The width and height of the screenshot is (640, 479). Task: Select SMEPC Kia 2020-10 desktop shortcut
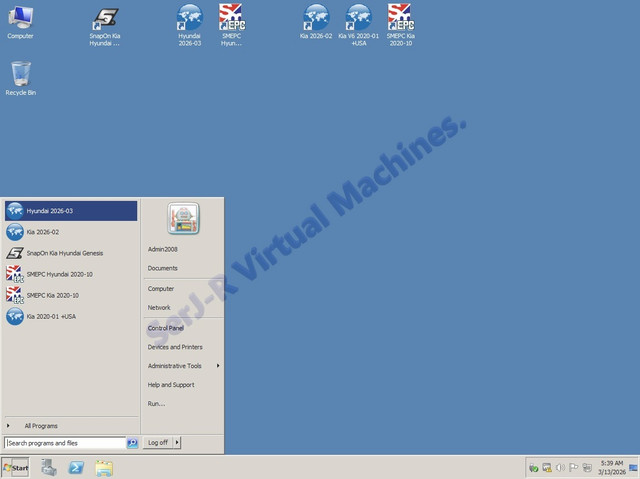coord(401,25)
